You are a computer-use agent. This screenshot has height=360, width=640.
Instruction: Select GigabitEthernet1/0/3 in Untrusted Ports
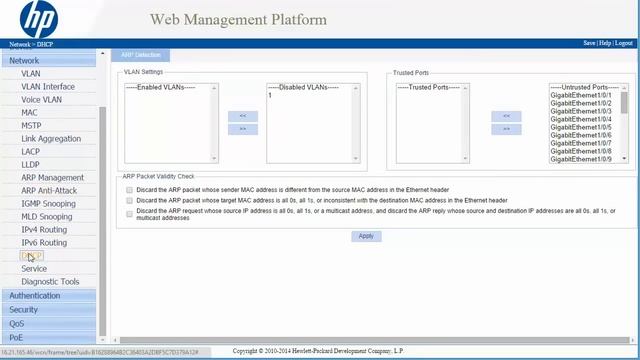[x=581, y=111]
